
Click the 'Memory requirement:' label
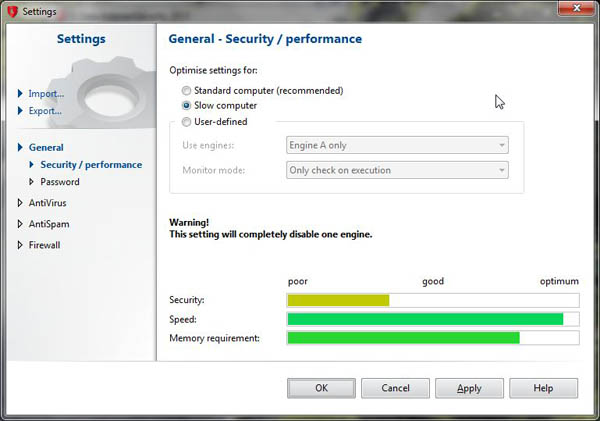(214, 338)
